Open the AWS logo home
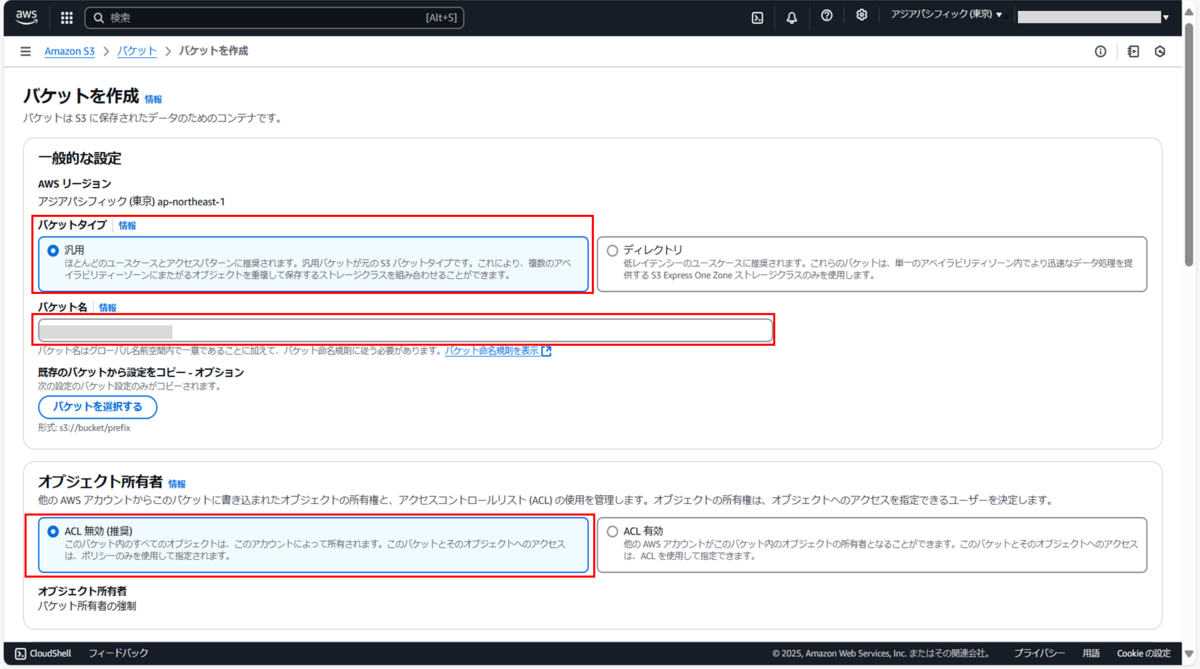 [27, 17]
